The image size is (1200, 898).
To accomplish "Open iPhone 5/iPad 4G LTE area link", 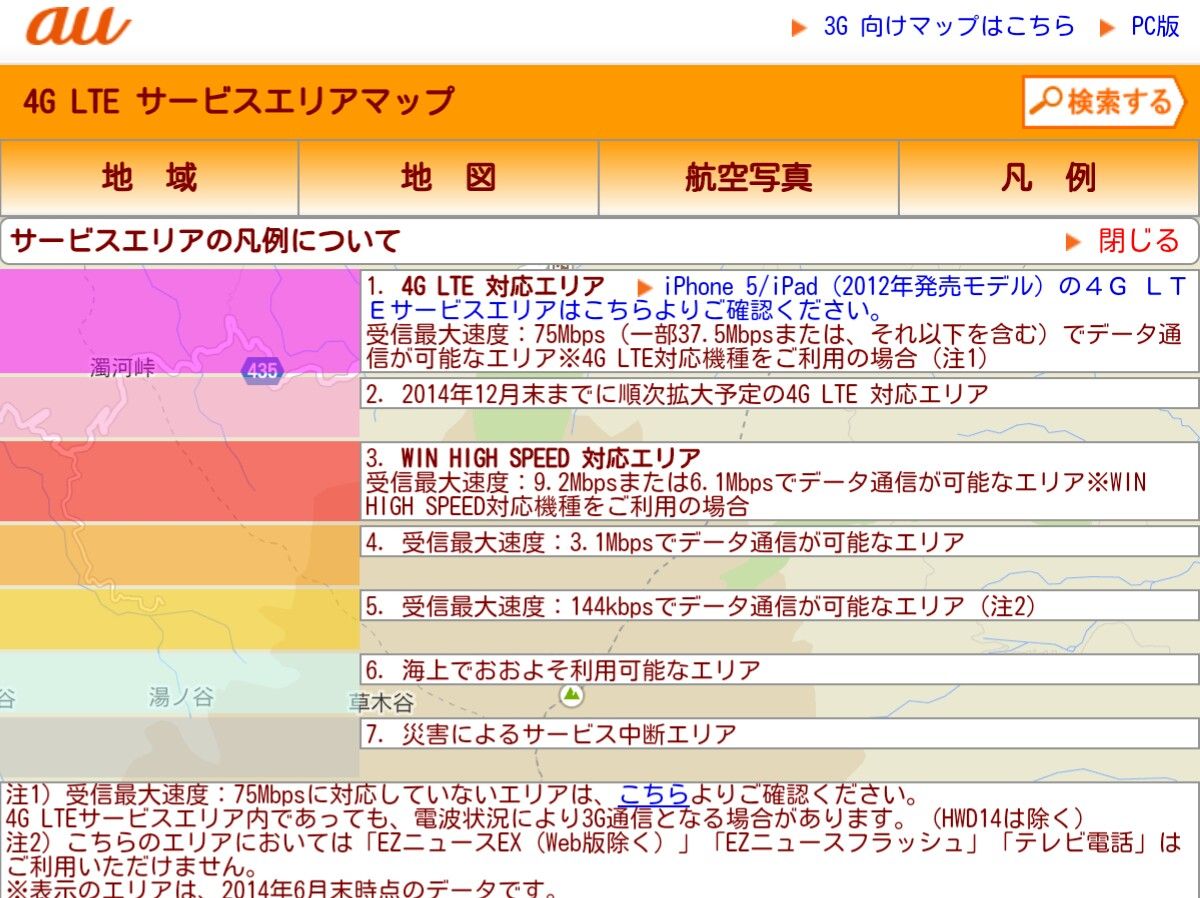I will [776, 297].
